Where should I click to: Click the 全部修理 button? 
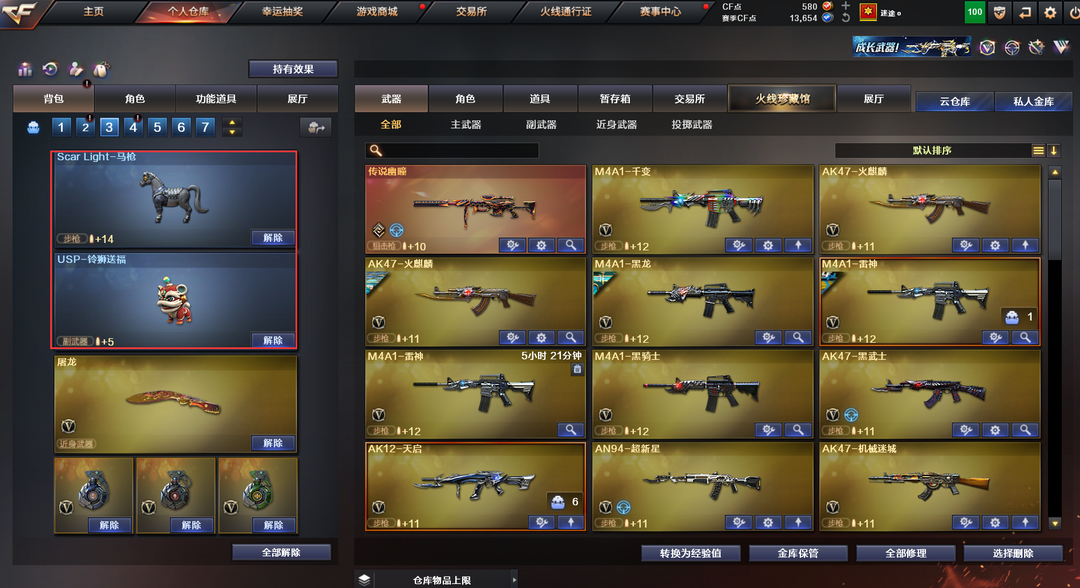point(906,553)
